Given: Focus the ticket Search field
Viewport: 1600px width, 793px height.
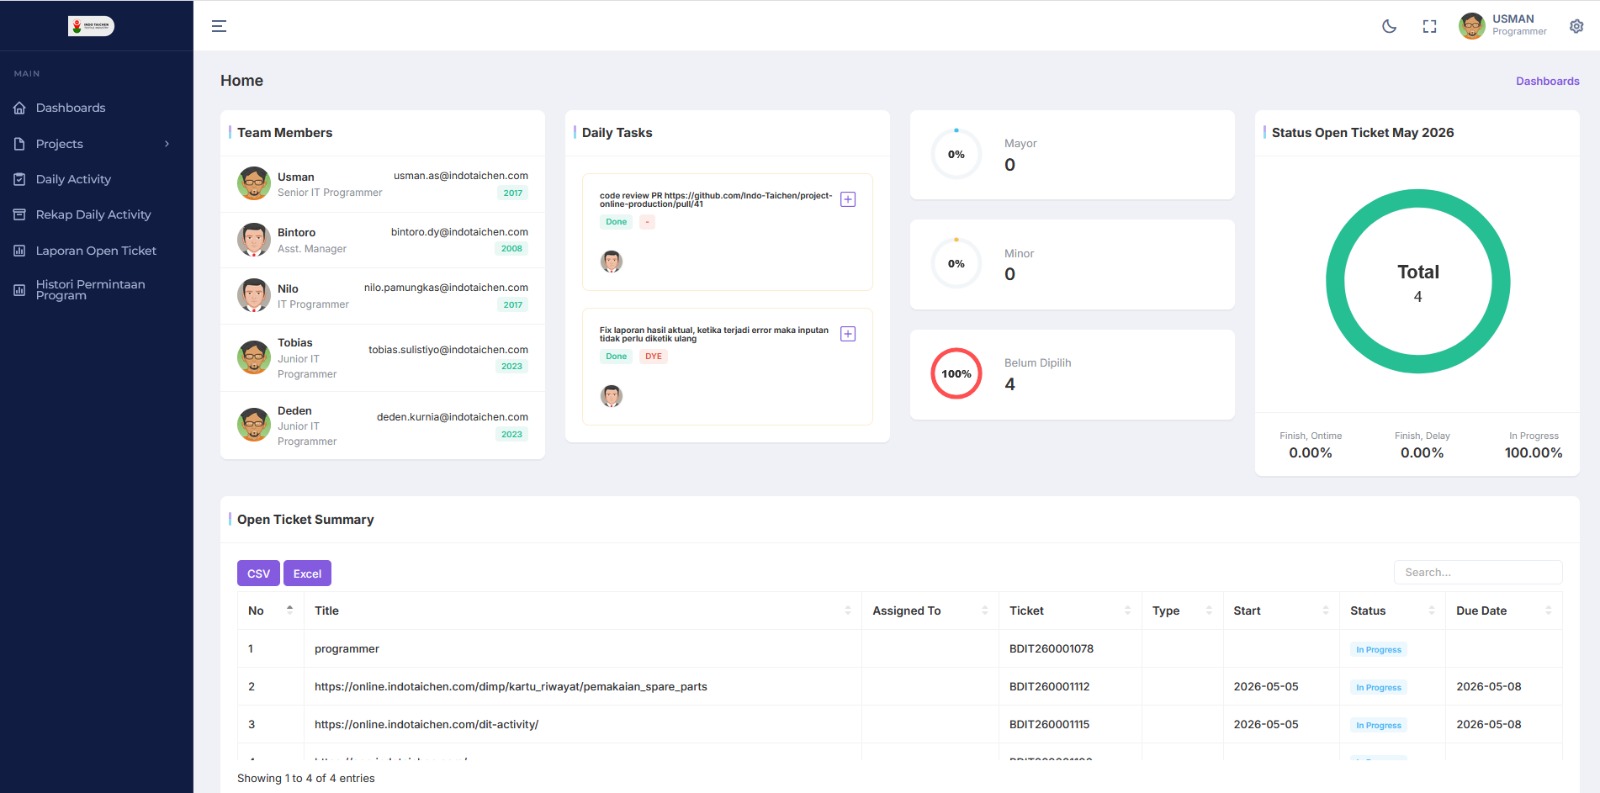Looking at the screenshot, I should pos(1478,572).
